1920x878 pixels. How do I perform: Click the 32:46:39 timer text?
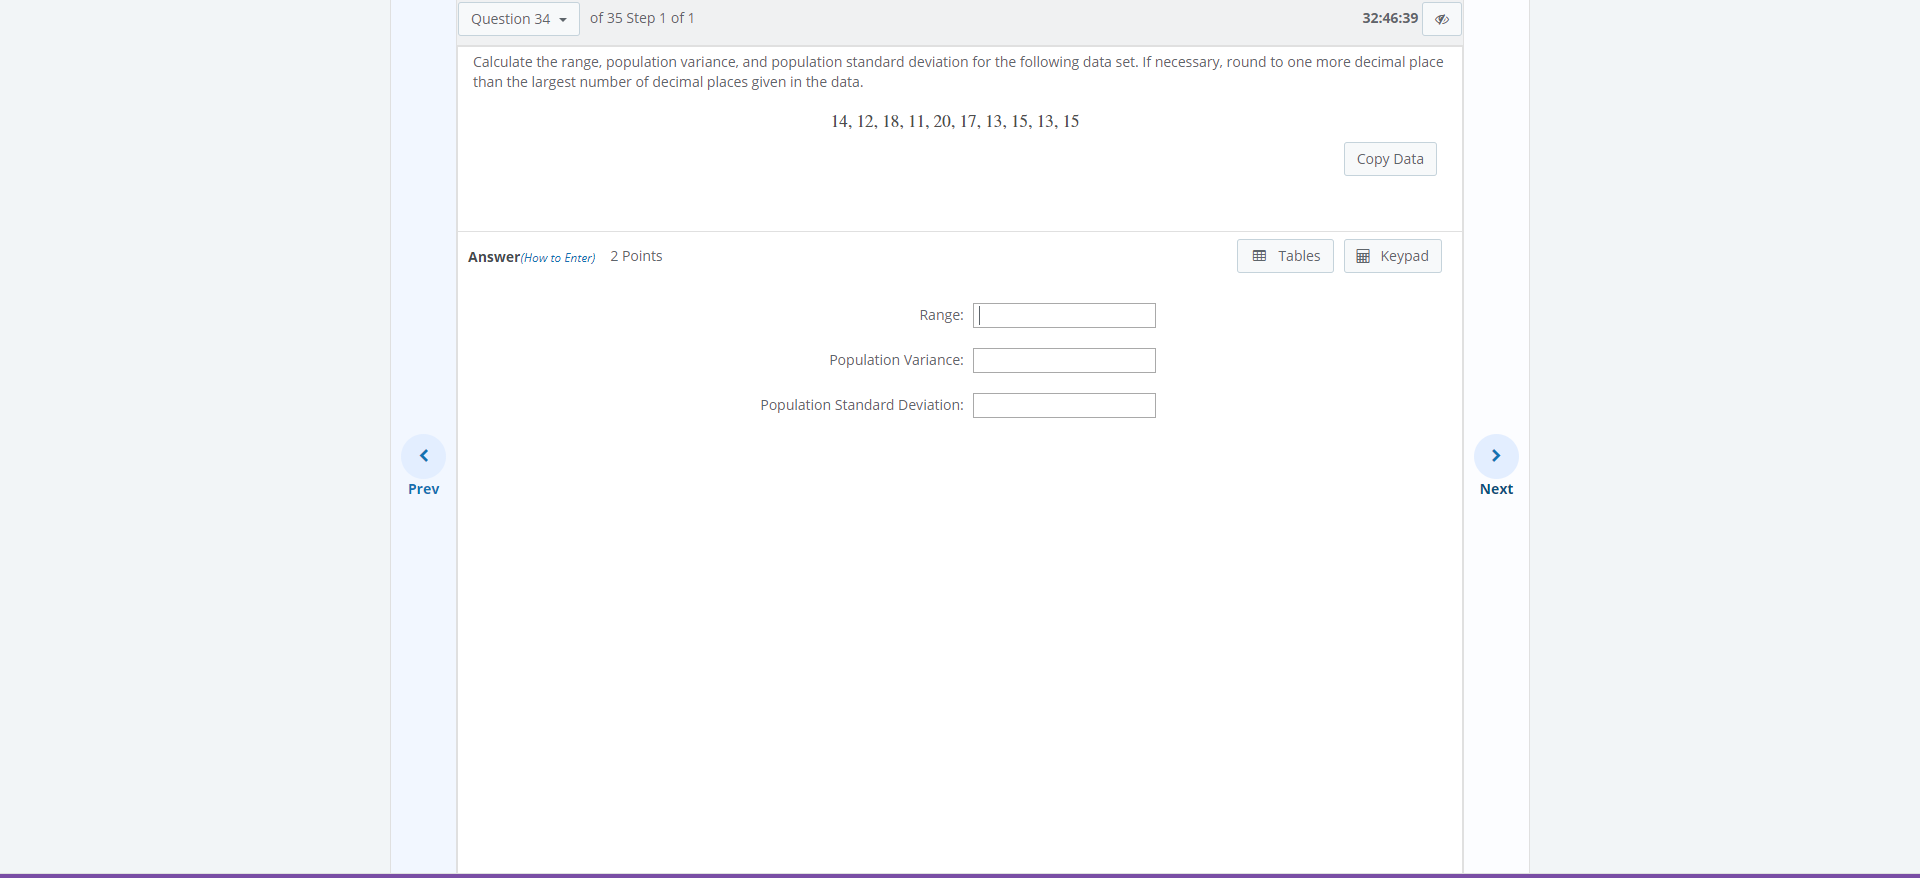coord(1390,18)
